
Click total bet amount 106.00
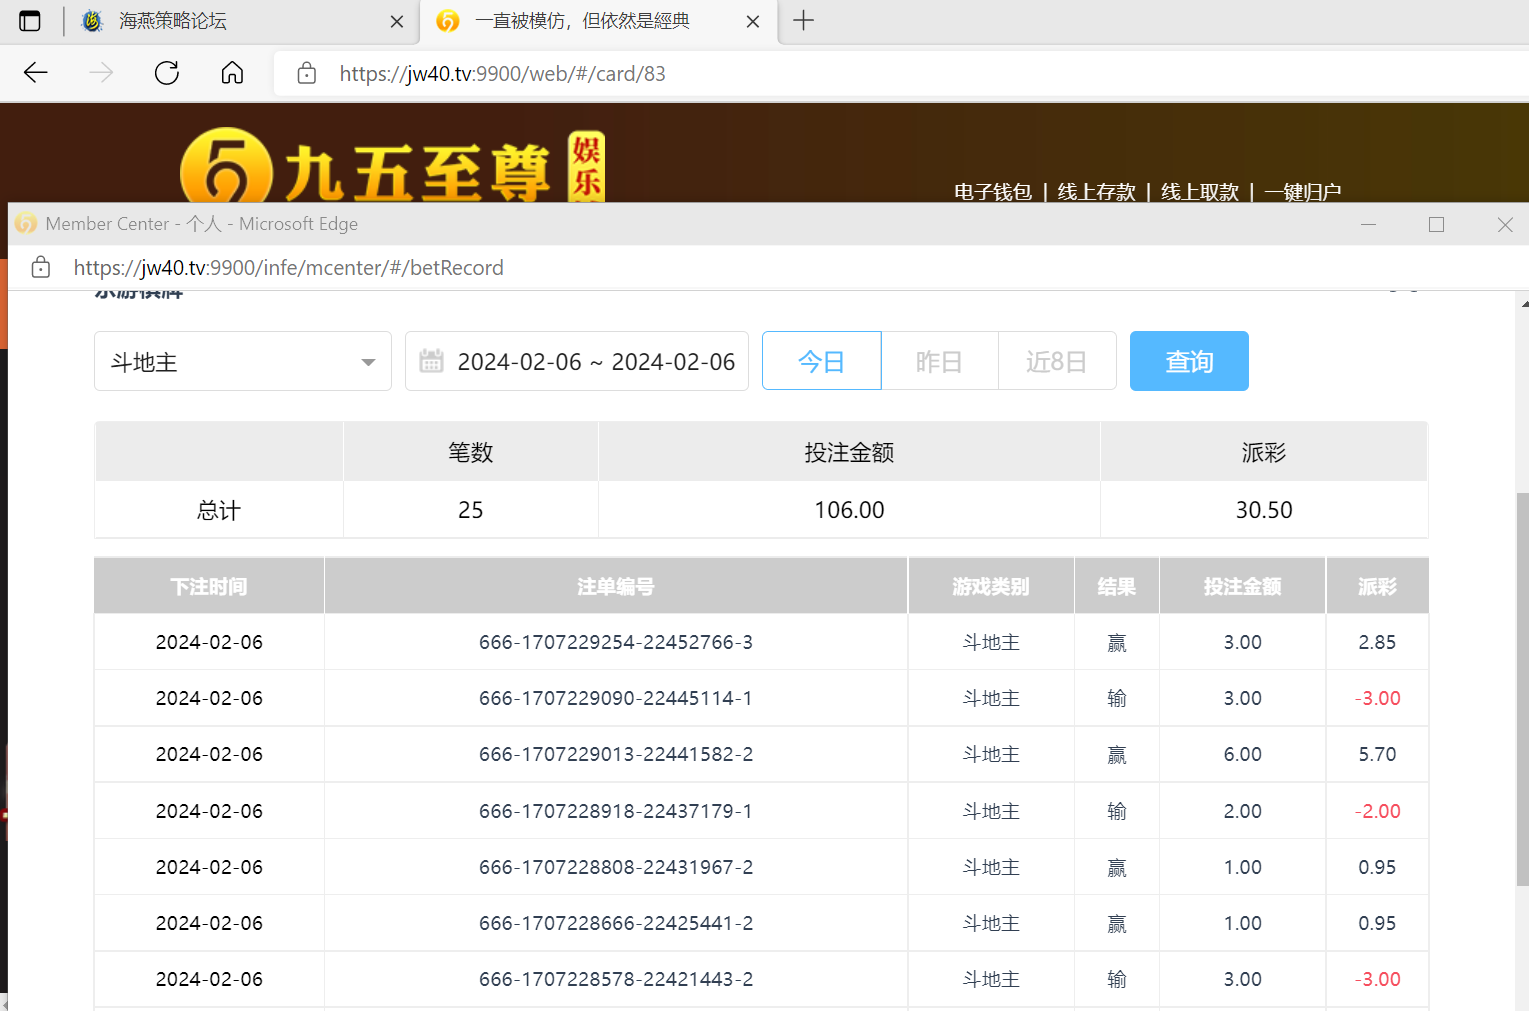[x=849, y=510]
